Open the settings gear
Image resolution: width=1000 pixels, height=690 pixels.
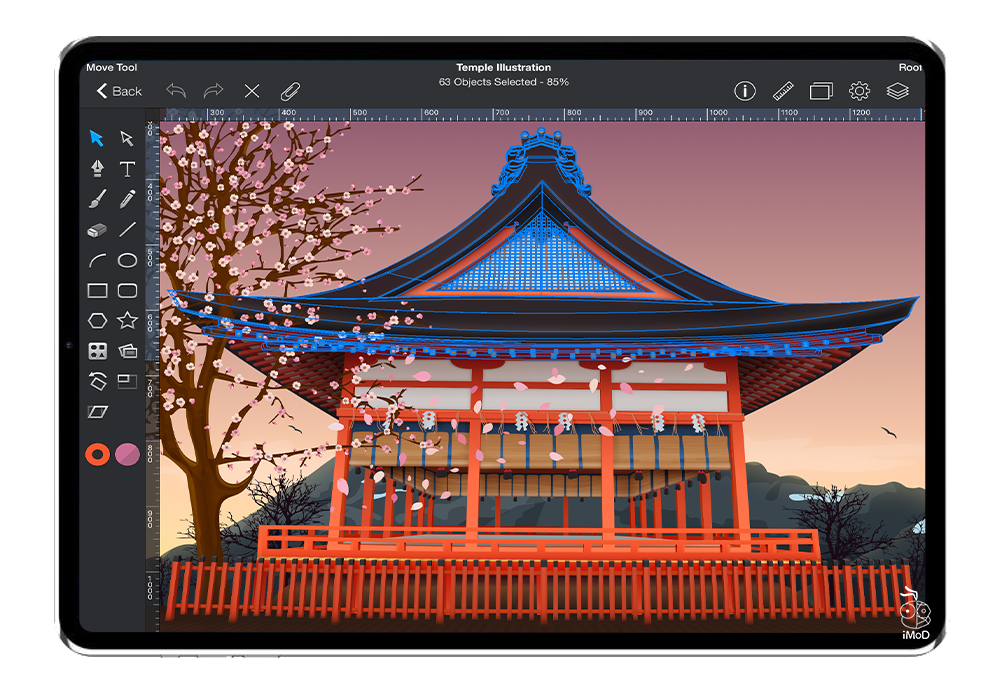click(859, 91)
